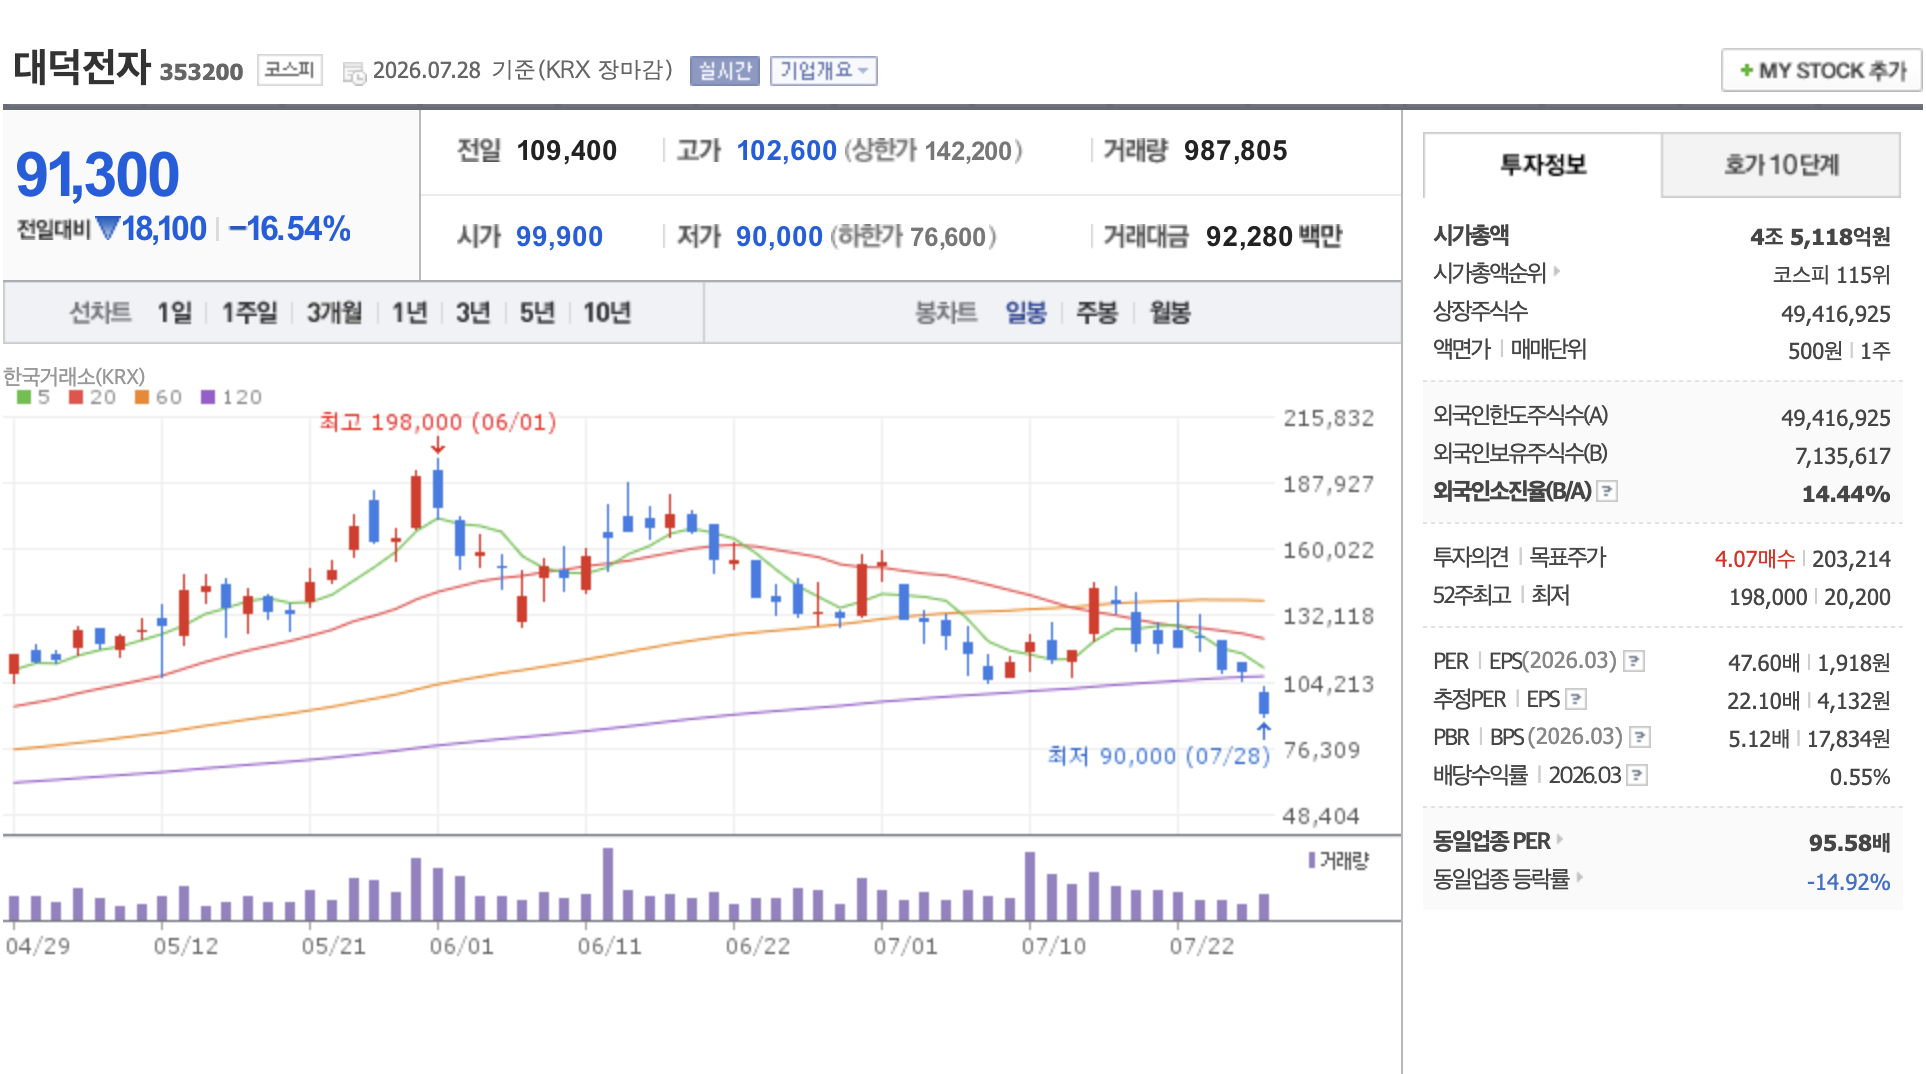Image resolution: width=1926 pixels, height=1074 pixels.
Task: Expand the 시가총액순위 arrow link
Action: (x=1557, y=271)
